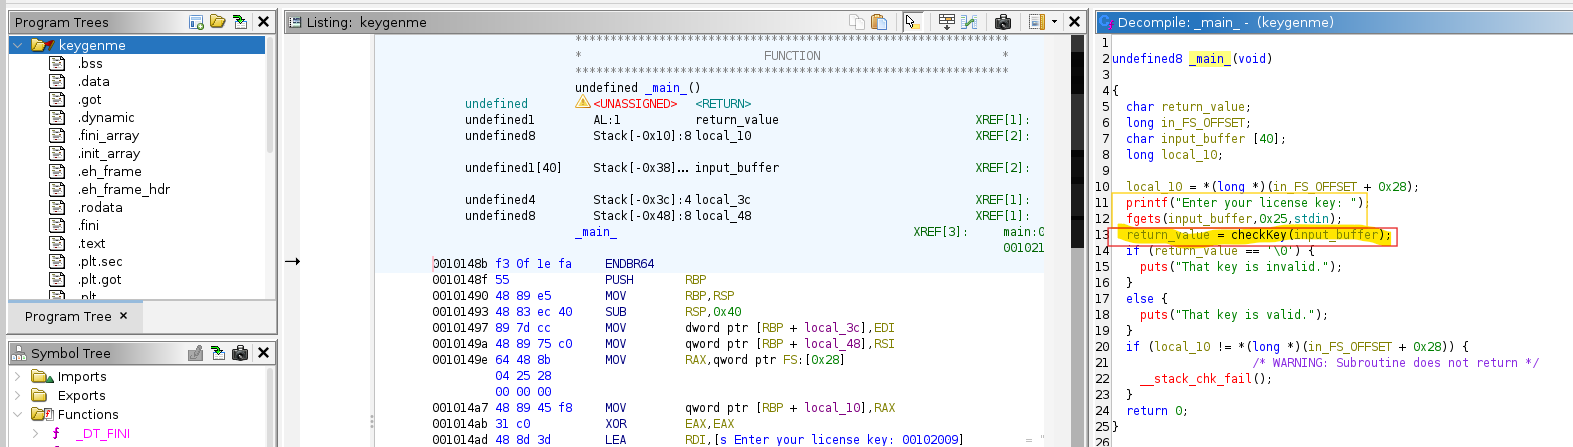
Task: Open Listing diff view icon
Action: pos(969,21)
